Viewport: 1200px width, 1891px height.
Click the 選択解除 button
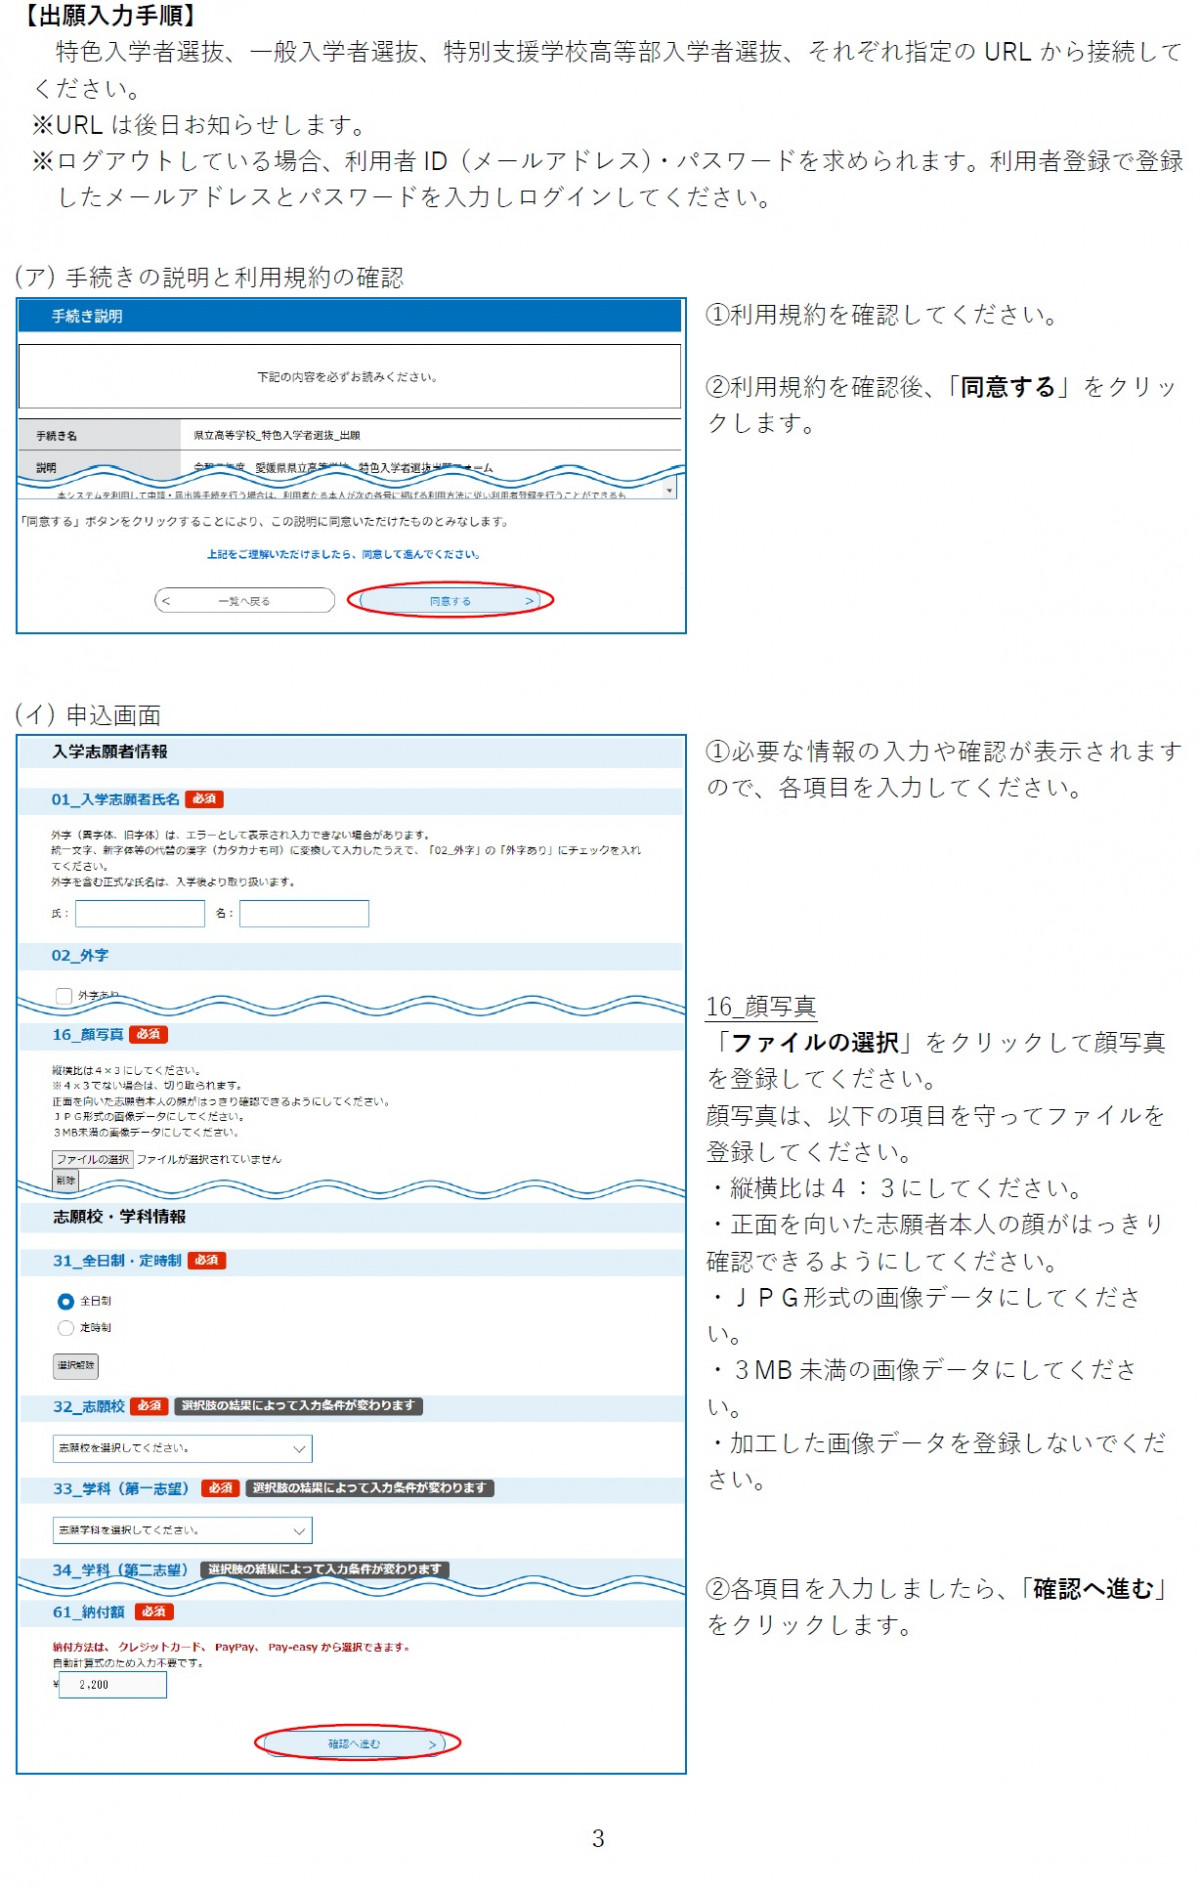point(76,1366)
